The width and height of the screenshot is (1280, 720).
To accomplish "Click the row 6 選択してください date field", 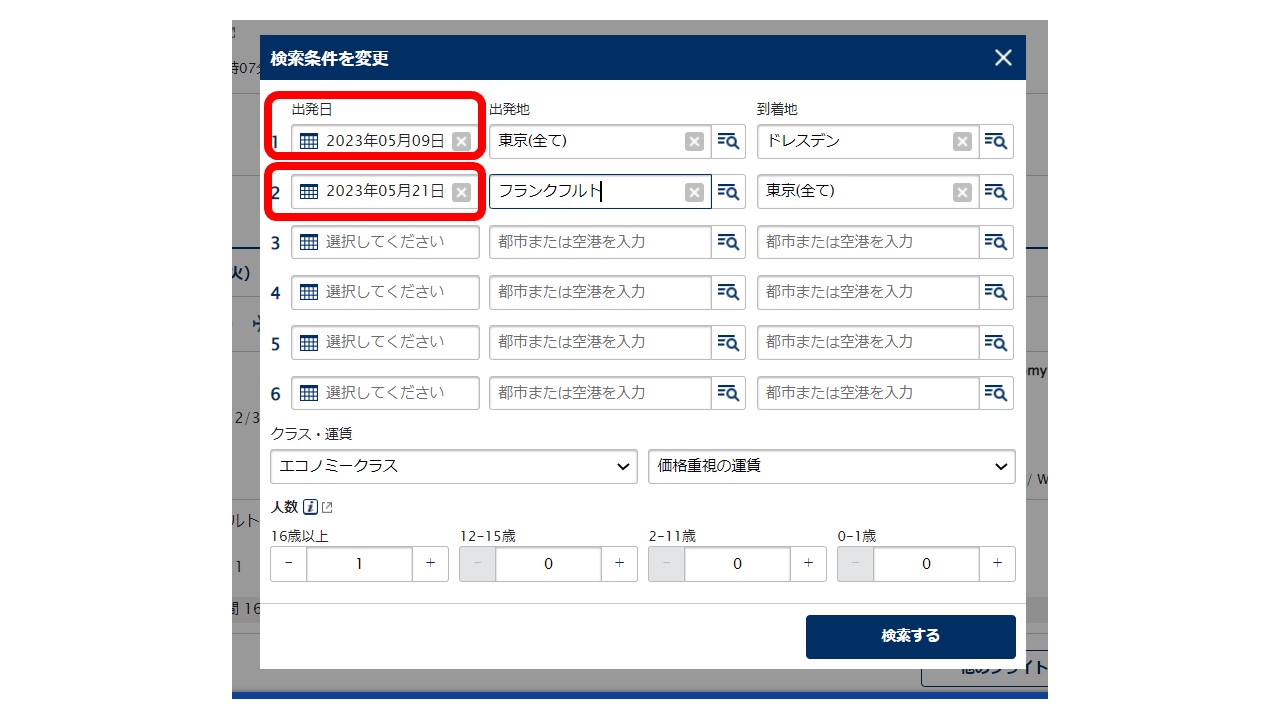I will (x=385, y=393).
